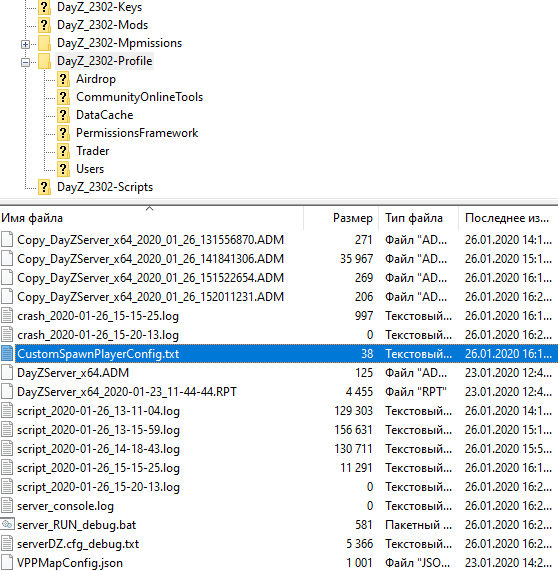The width and height of the screenshot is (558, 571).
Task: Click the DayZ_2302-Keys folder question-mark icon
Action: pos(44,7)
